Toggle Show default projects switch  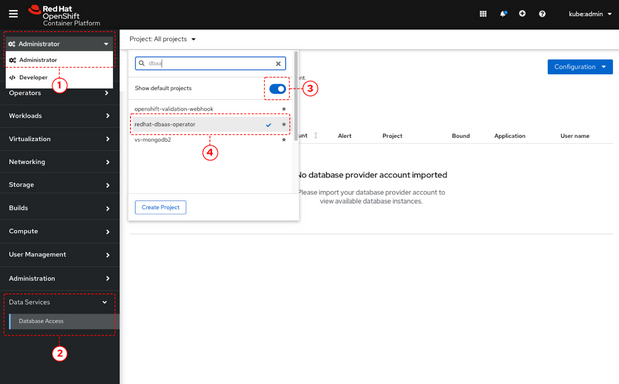point(277,89)
